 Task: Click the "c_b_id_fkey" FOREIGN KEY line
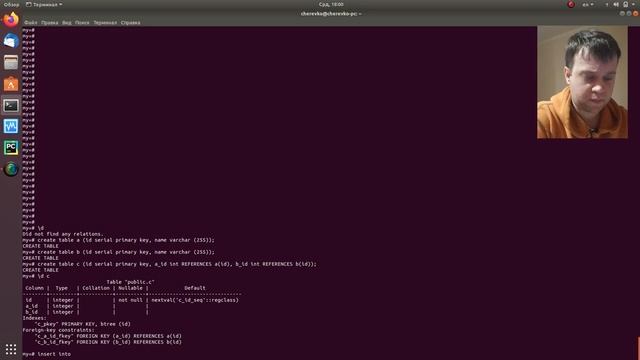[x=108, y=342]
